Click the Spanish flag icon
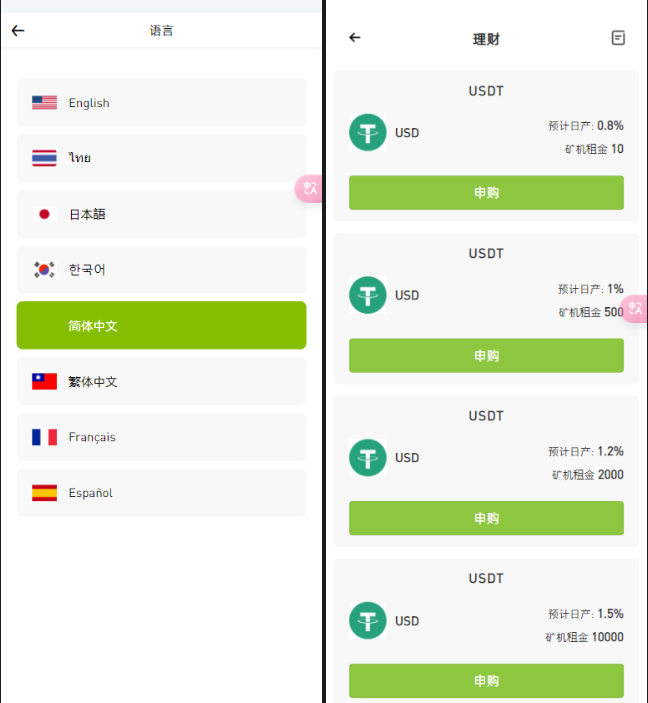Image resolution: width=648 pixels, height=703 pixels. (44, 493)
